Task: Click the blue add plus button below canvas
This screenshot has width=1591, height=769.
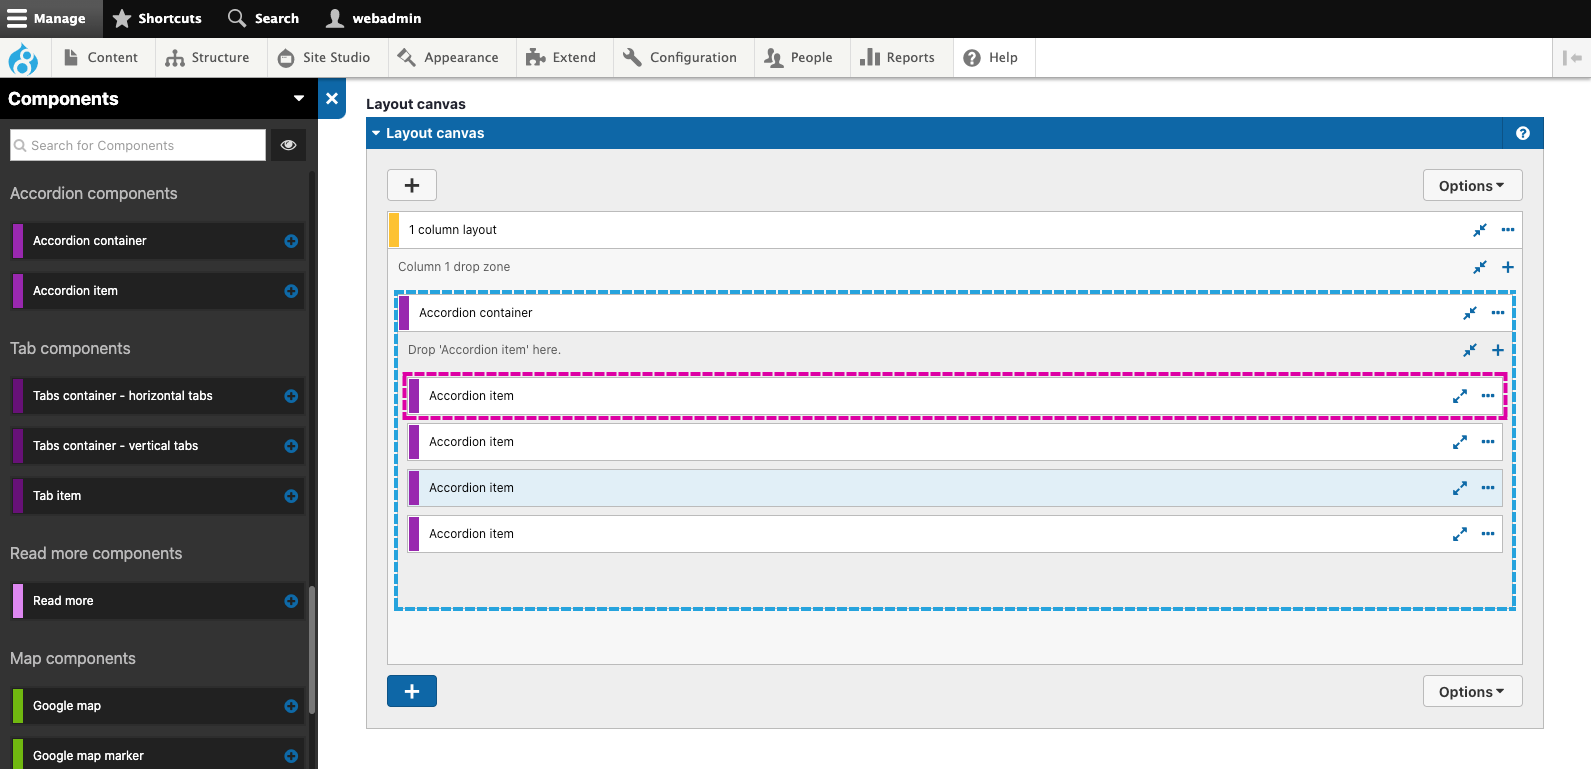Action: tap(412, 691)
